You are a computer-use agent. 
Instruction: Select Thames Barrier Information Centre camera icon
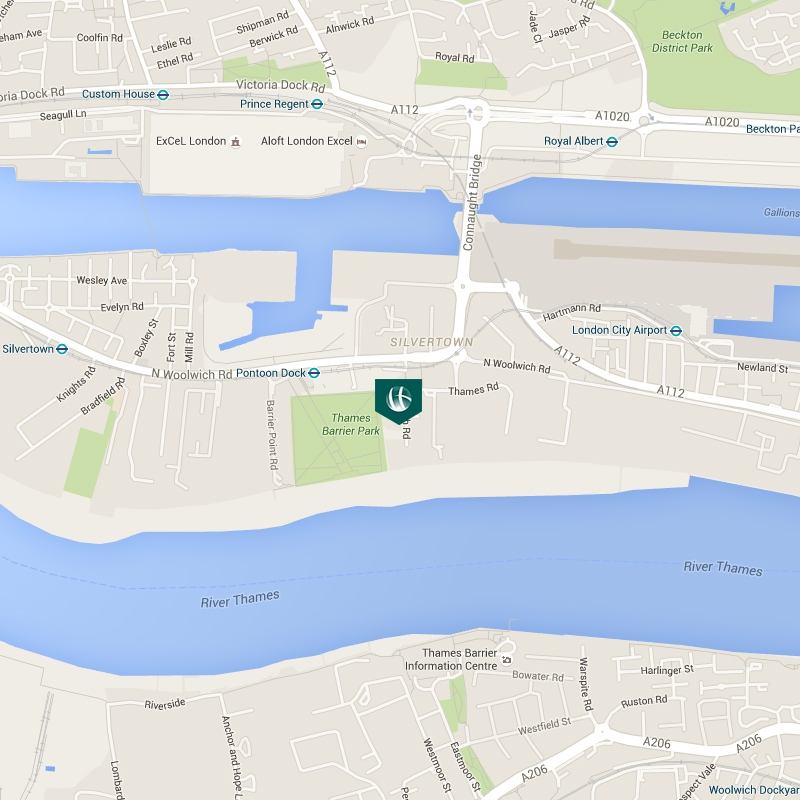point(506,660)
